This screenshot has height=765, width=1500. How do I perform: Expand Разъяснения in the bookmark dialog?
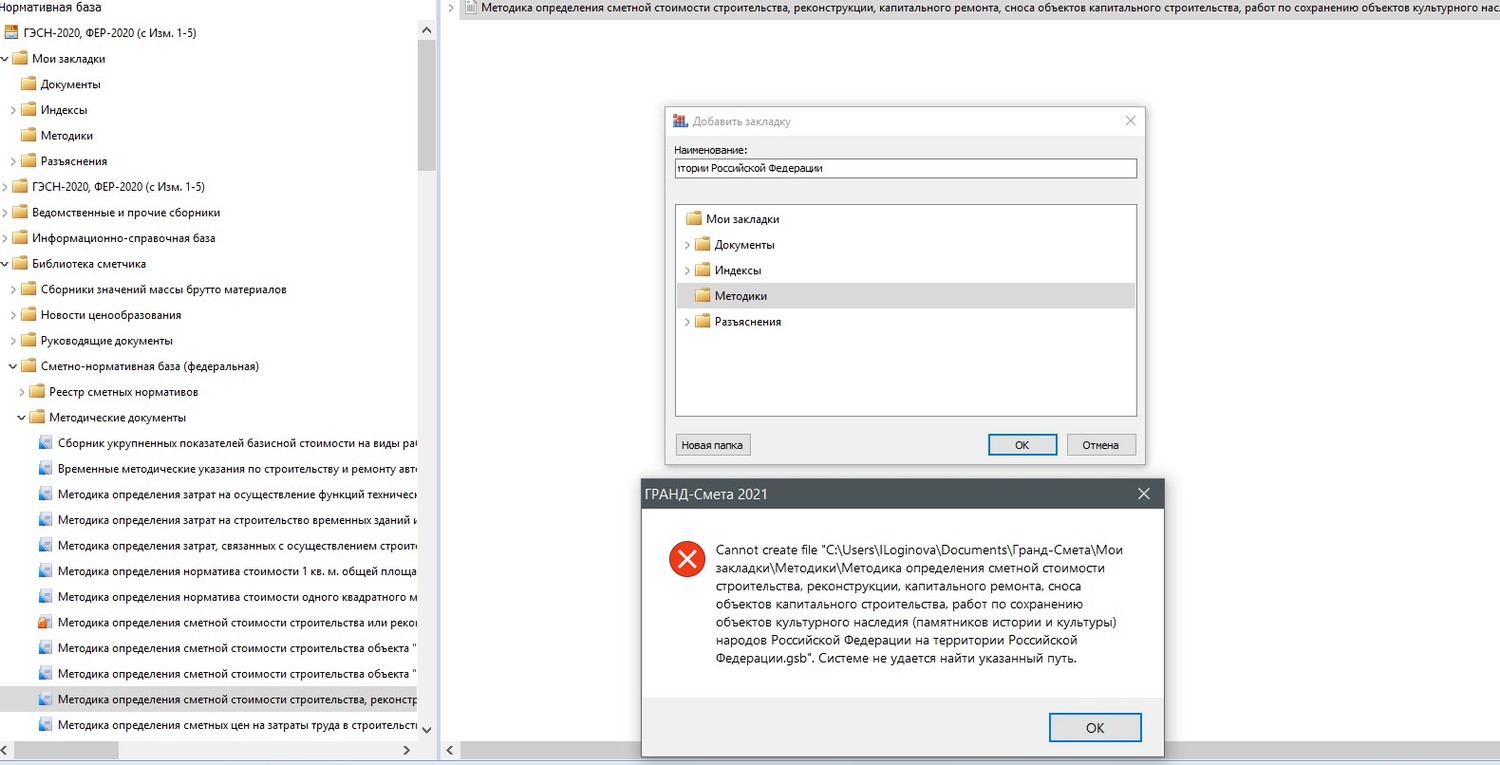(x=687, y=322)
